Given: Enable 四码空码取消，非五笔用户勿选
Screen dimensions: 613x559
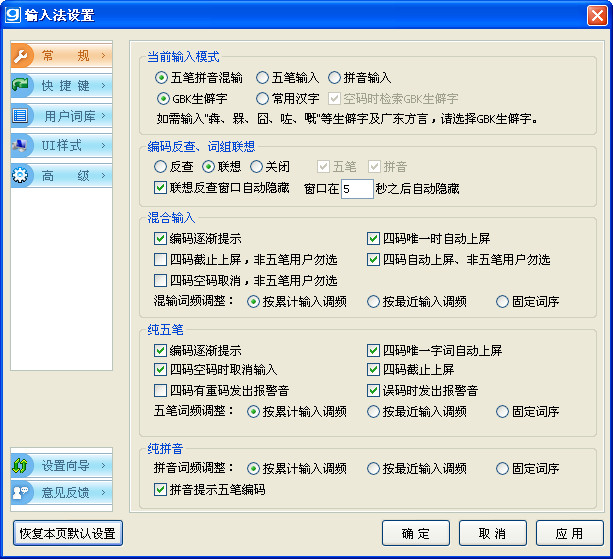Looking at the screenshot, I should point(246,281).
